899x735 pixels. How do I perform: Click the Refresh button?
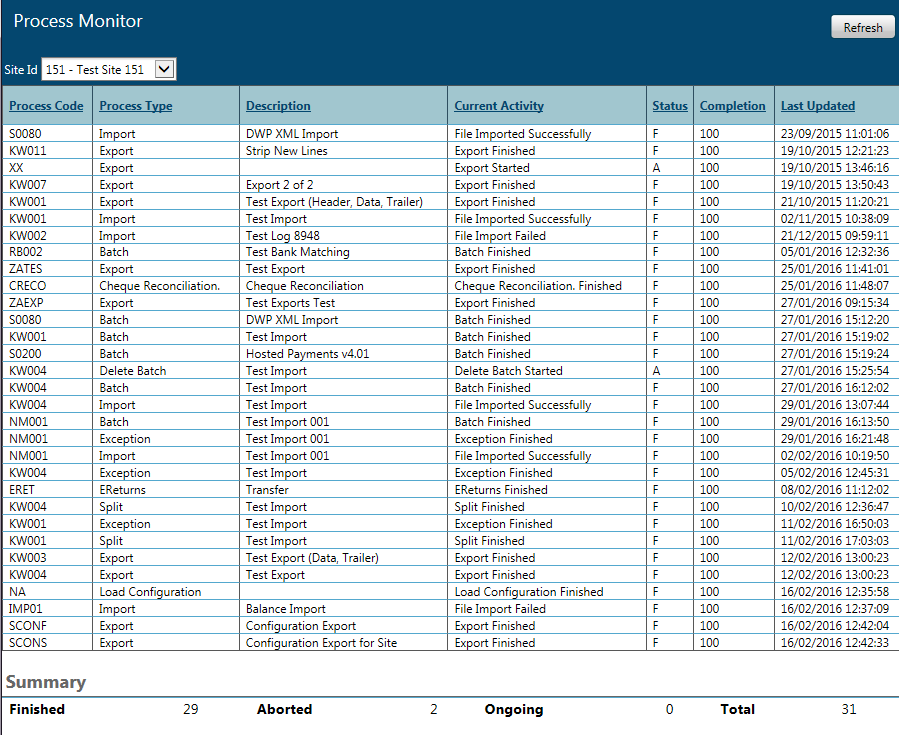(862, 28)
